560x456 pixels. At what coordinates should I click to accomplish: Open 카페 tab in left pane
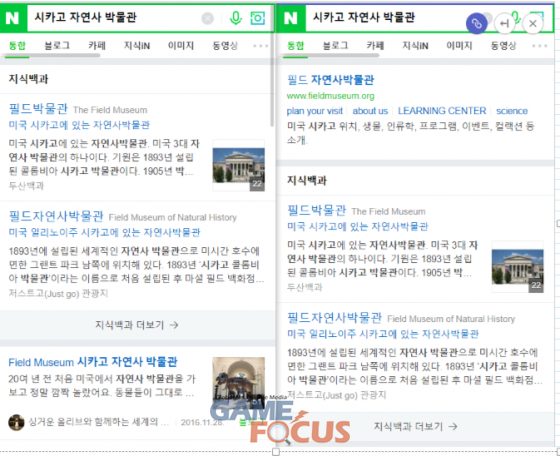97,46
